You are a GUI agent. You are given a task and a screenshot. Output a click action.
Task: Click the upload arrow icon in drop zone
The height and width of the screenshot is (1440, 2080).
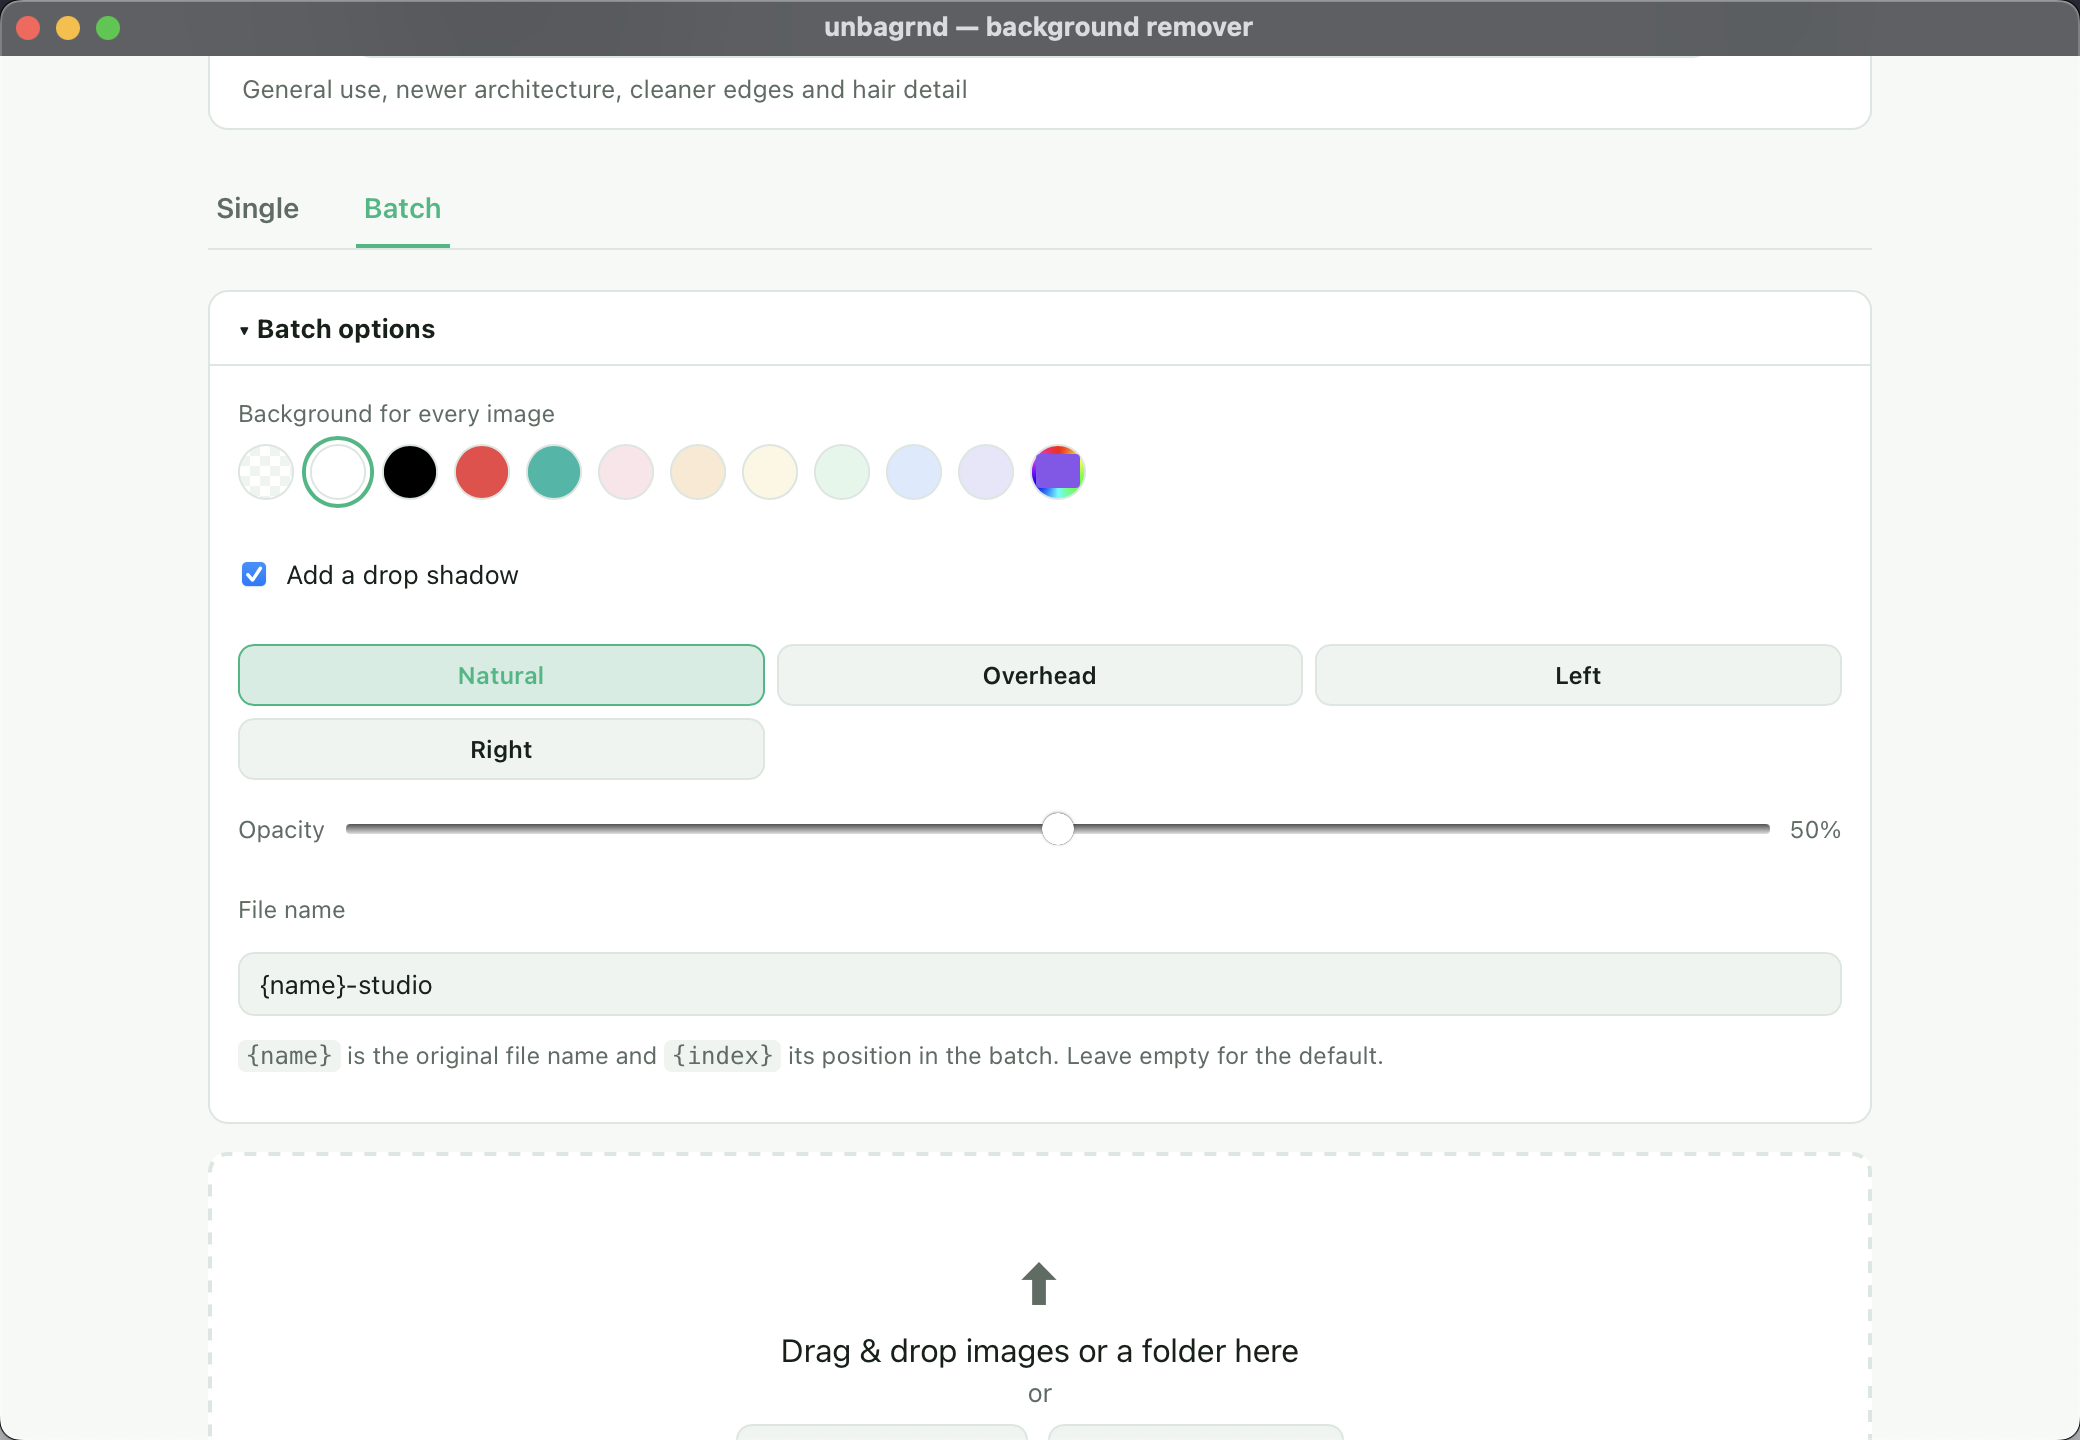1039,1283
